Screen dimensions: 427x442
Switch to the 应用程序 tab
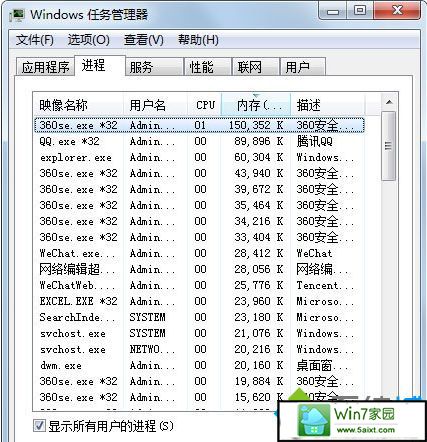pyautogui.click(x=45, y=67)
